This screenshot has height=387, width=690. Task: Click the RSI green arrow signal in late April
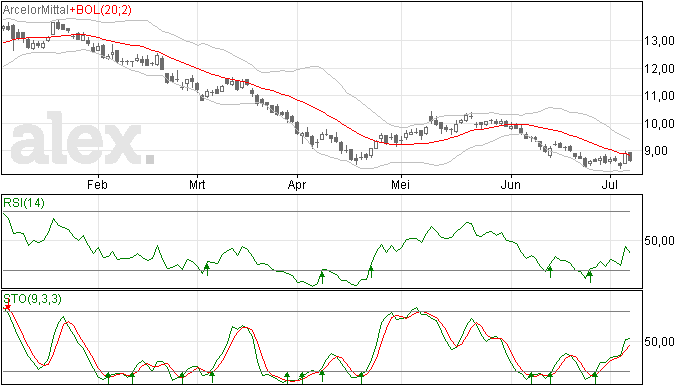click(371, 272)
